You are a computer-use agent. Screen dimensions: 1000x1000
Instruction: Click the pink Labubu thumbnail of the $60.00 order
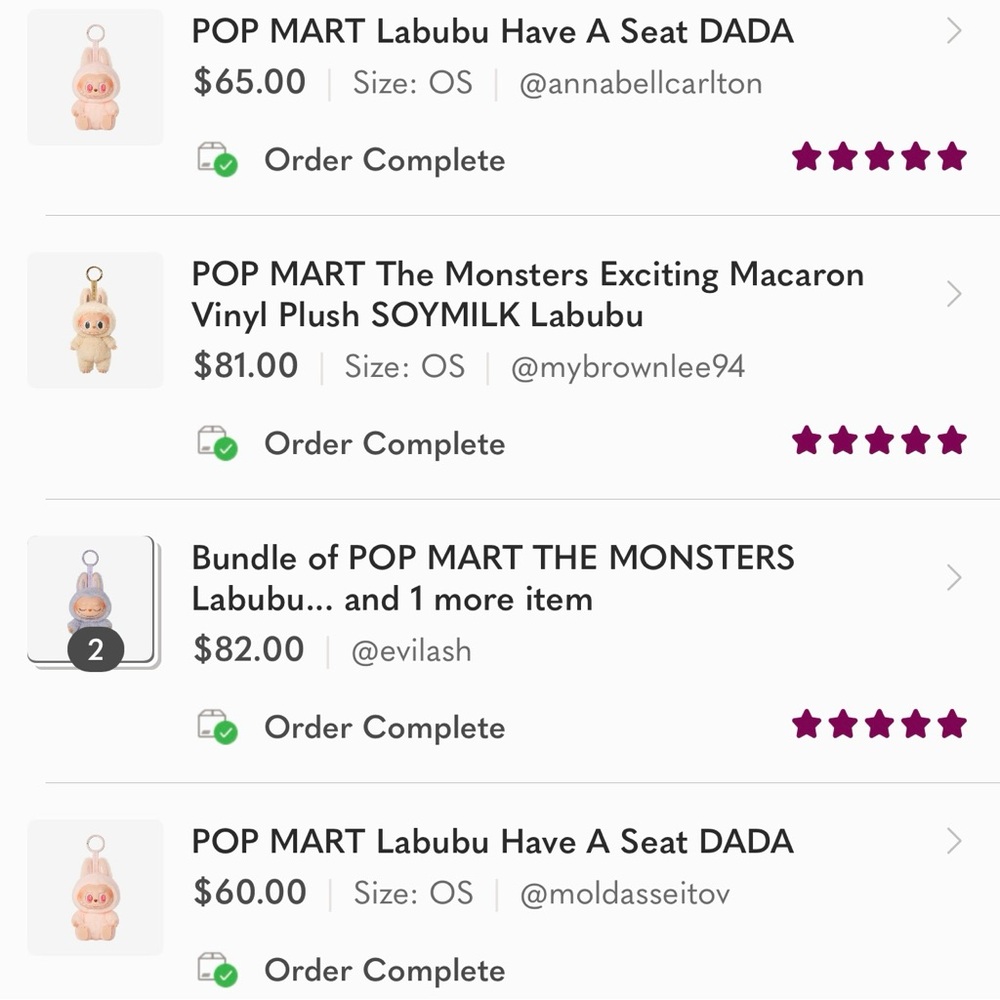coord(95,887)
